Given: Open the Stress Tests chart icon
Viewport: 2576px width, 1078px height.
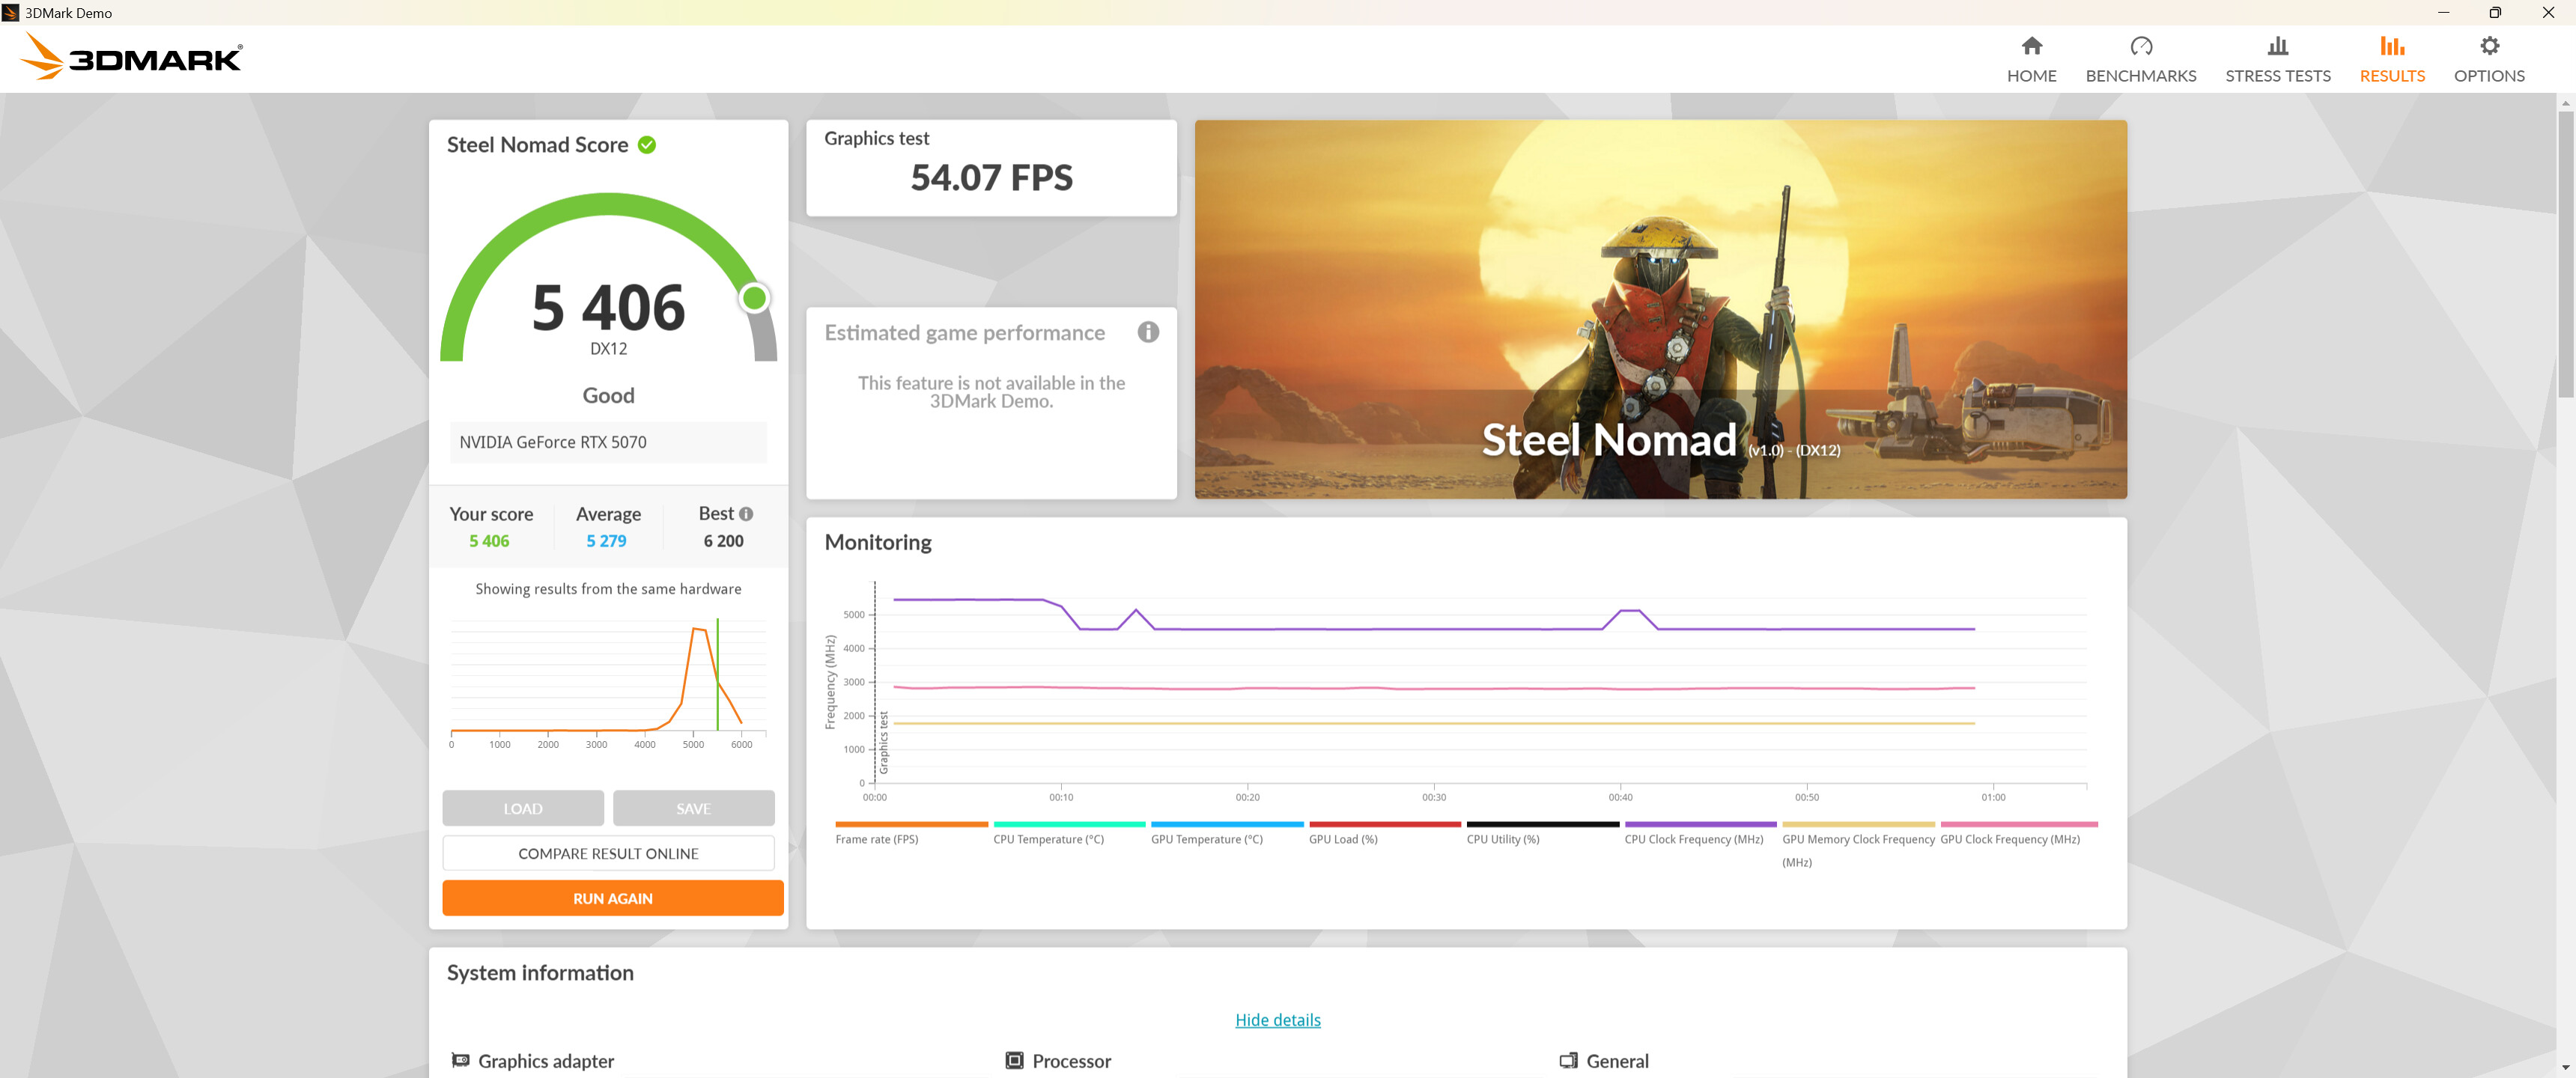Looking at the screenshot, I should (2277, 46).
